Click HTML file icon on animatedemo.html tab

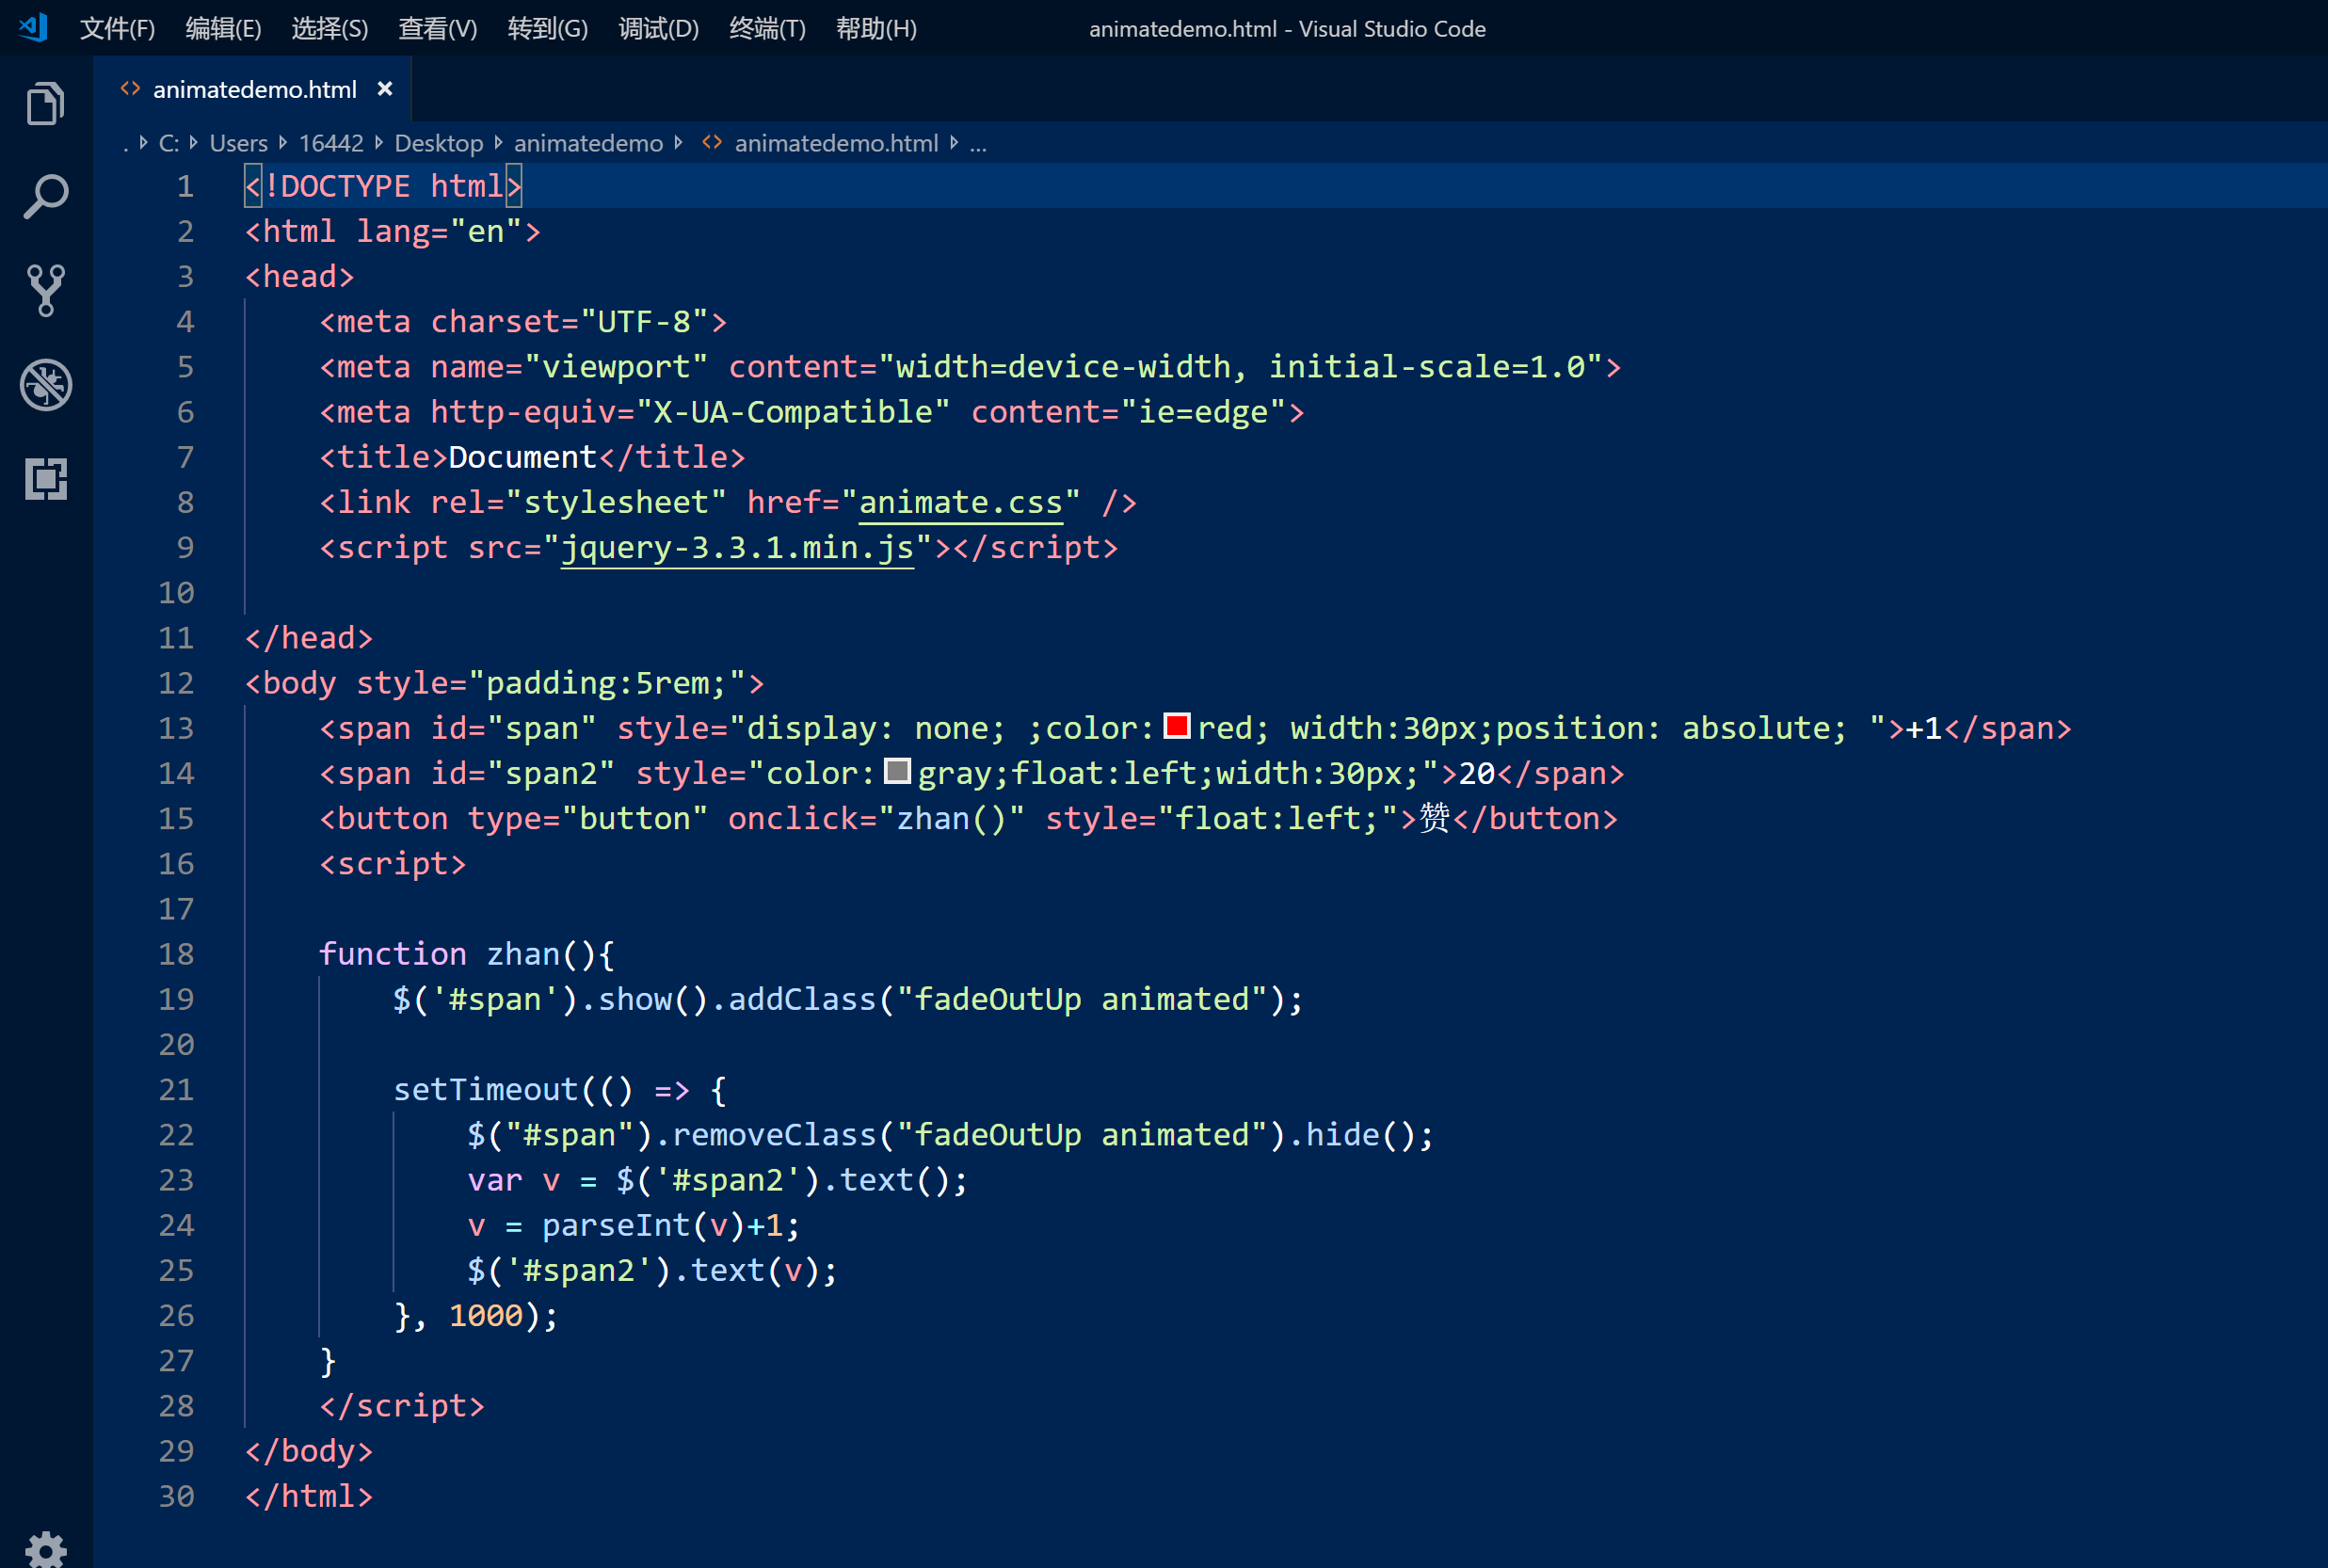point(130,89)
